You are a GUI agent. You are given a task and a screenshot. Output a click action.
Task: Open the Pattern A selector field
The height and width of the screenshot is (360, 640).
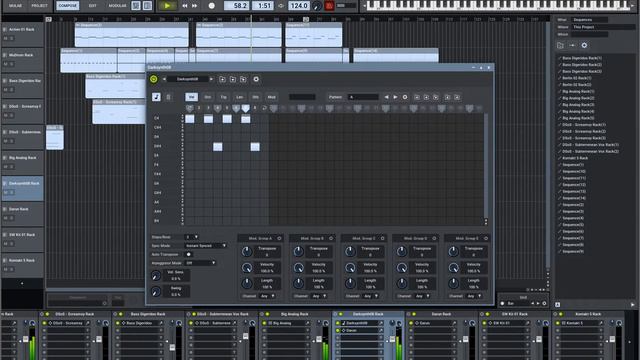[x=363, y=97]
